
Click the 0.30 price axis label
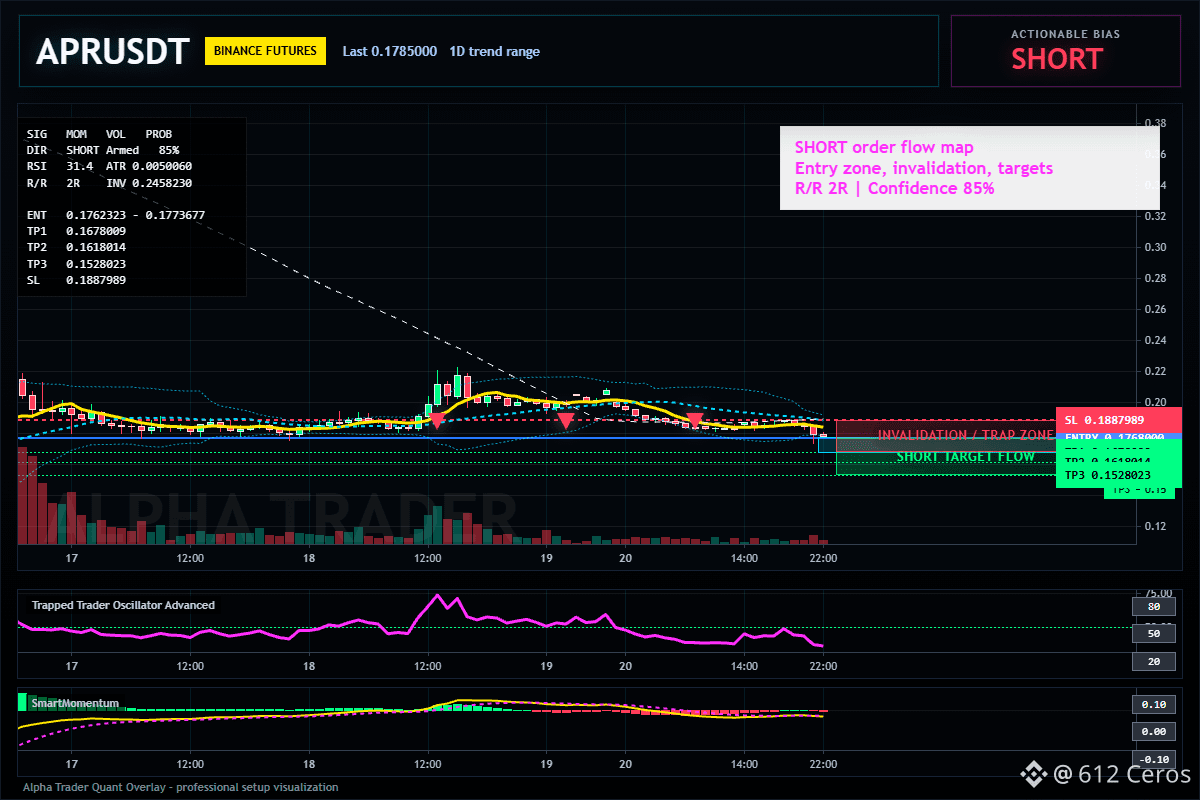(x=1154, y=247)
